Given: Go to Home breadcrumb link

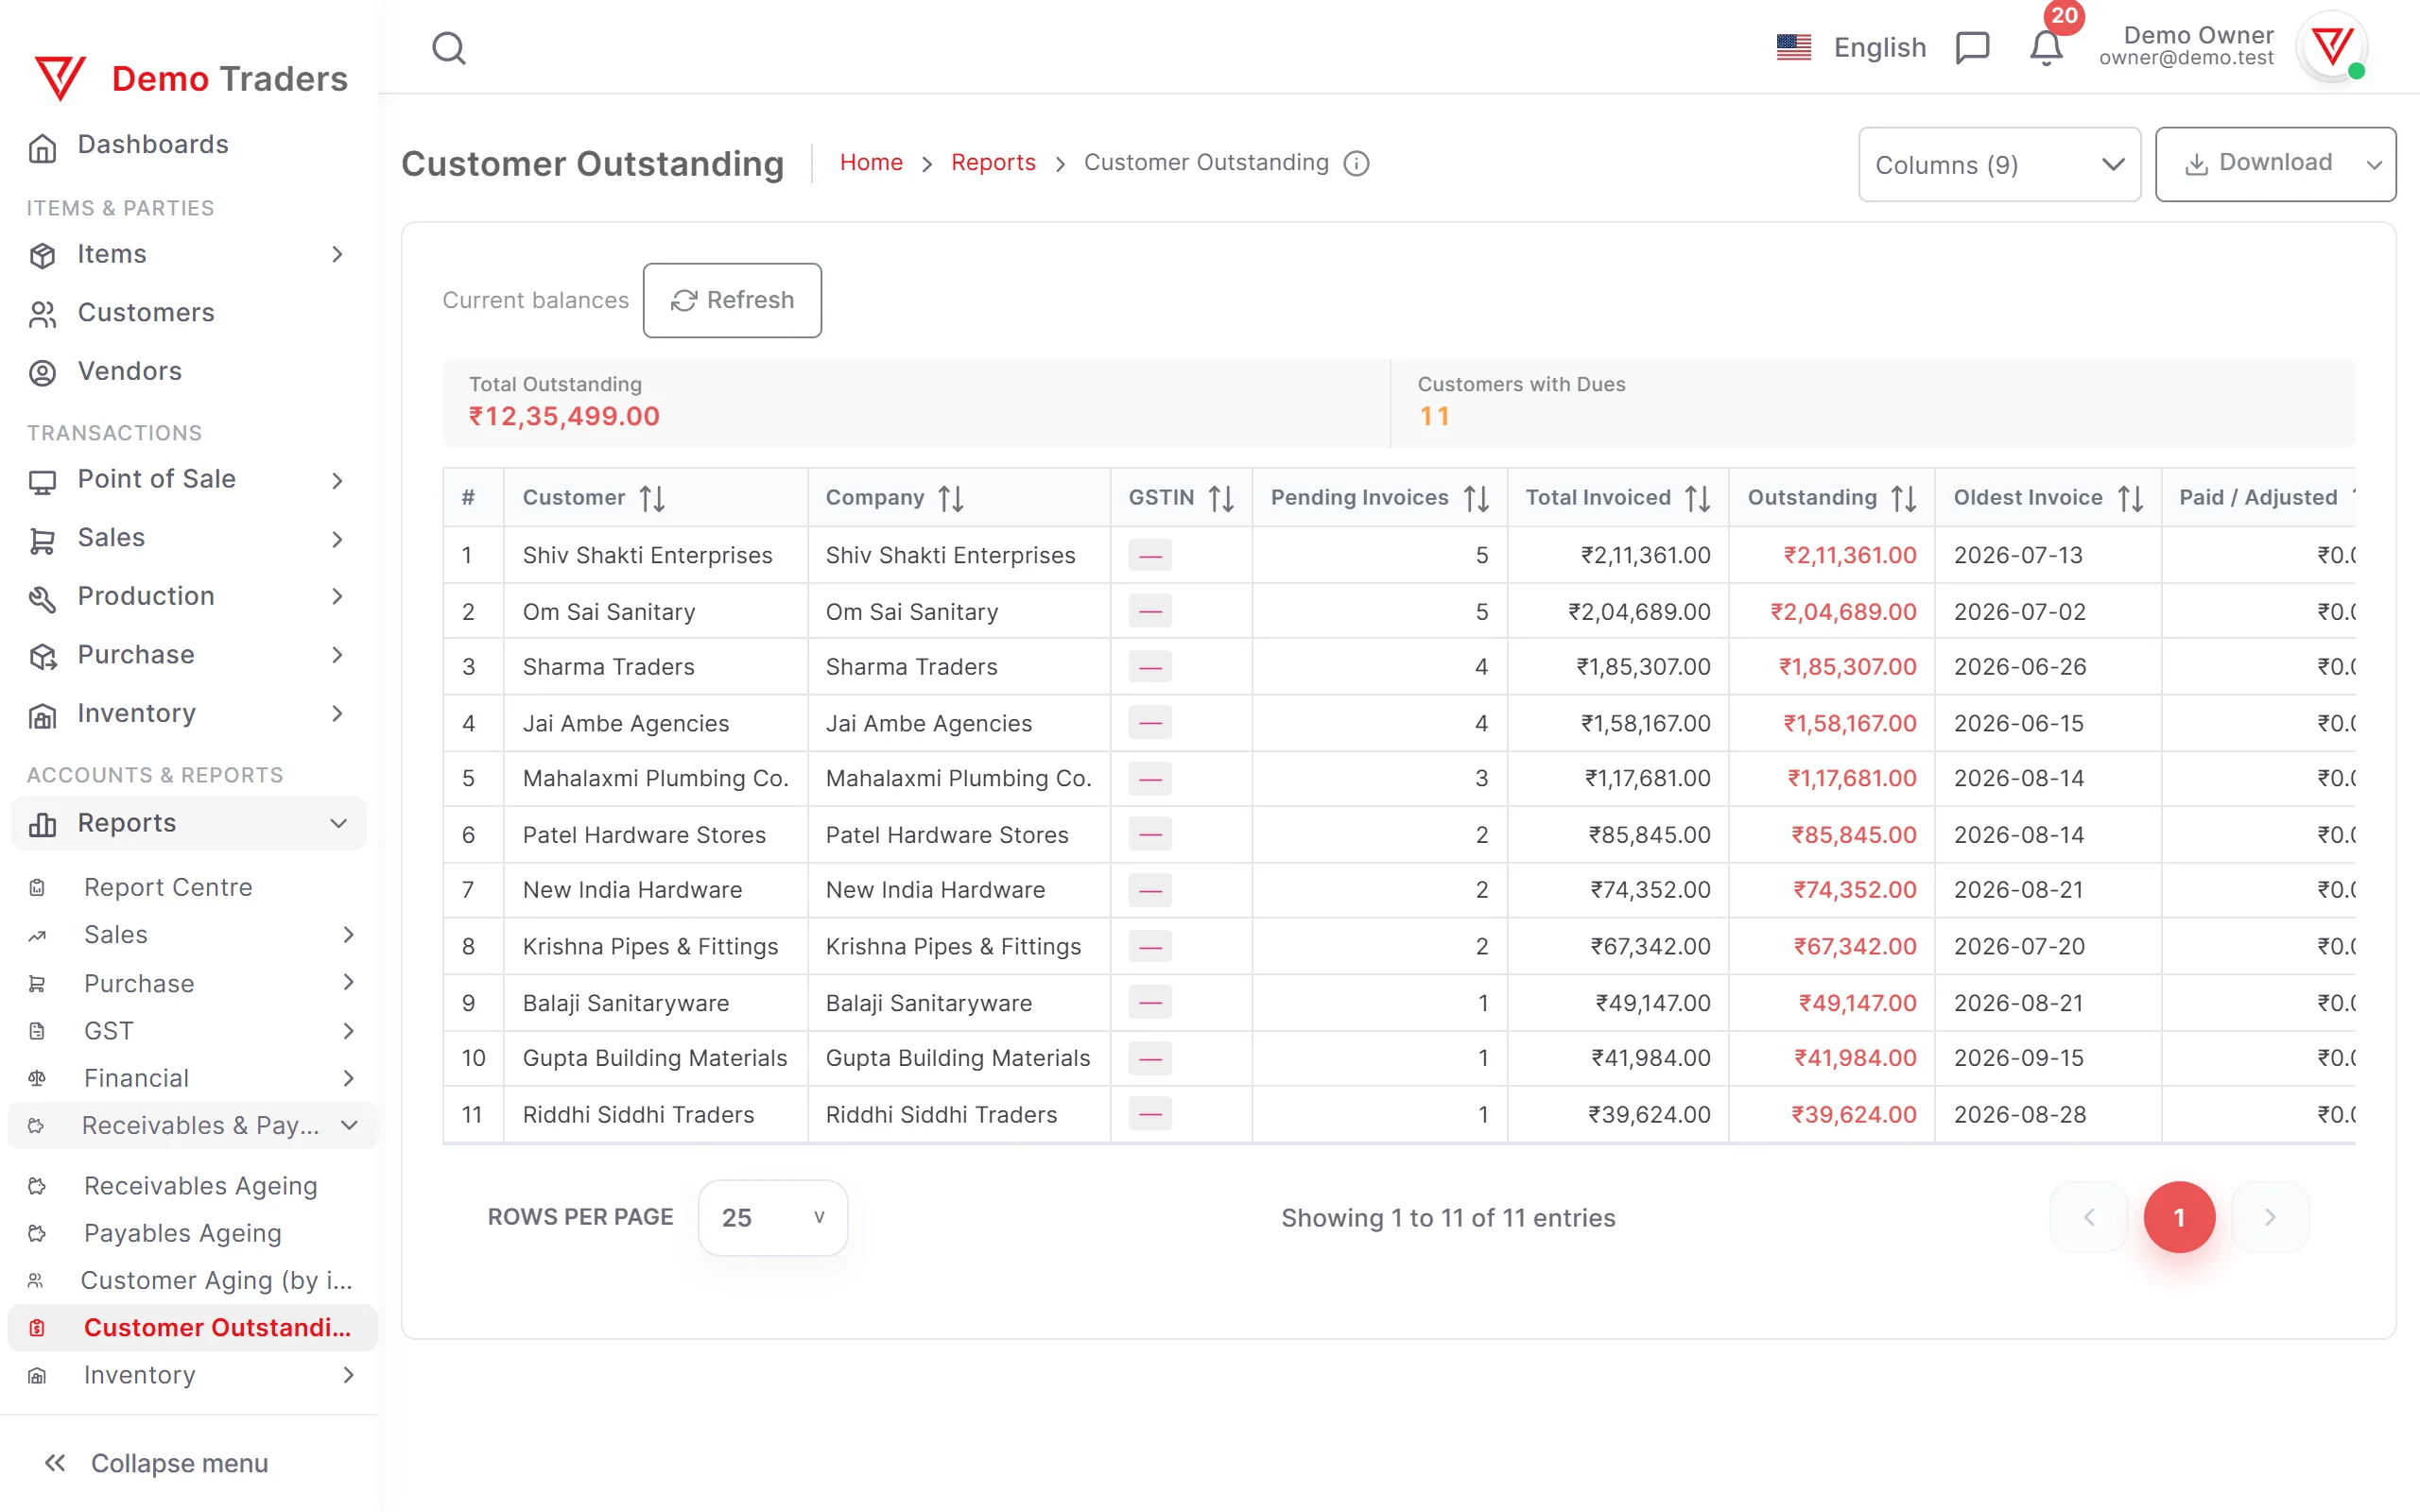Looking at the screenshot, I should pos(871,163).
